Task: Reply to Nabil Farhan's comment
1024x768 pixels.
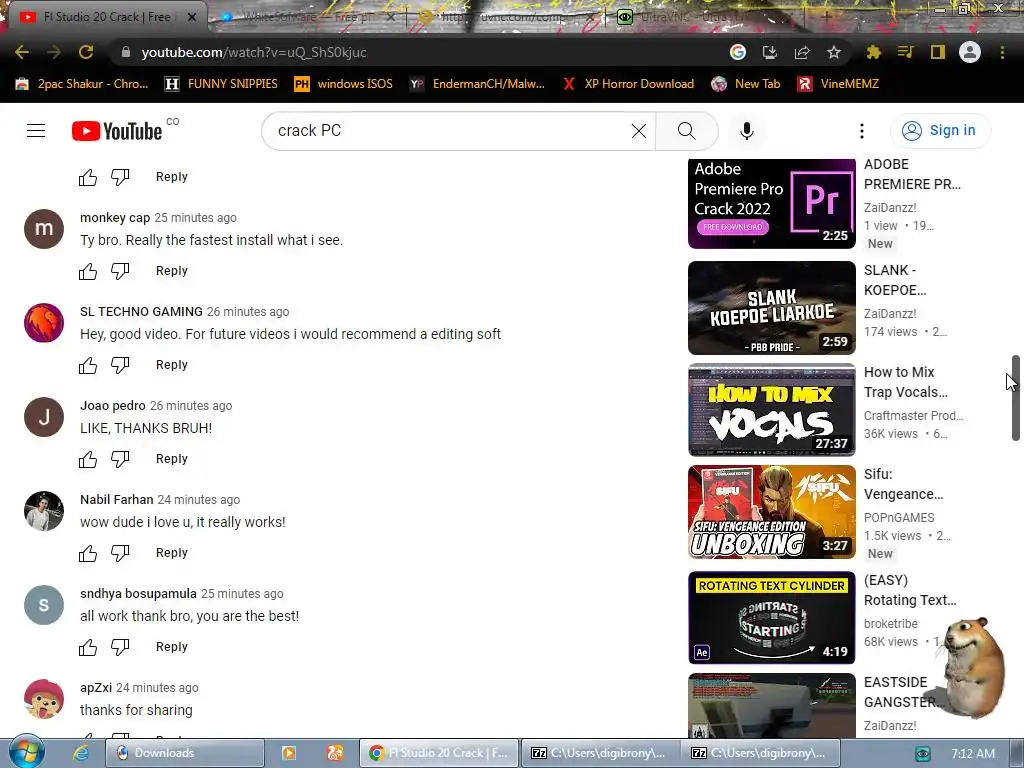Action: point(172,552)
